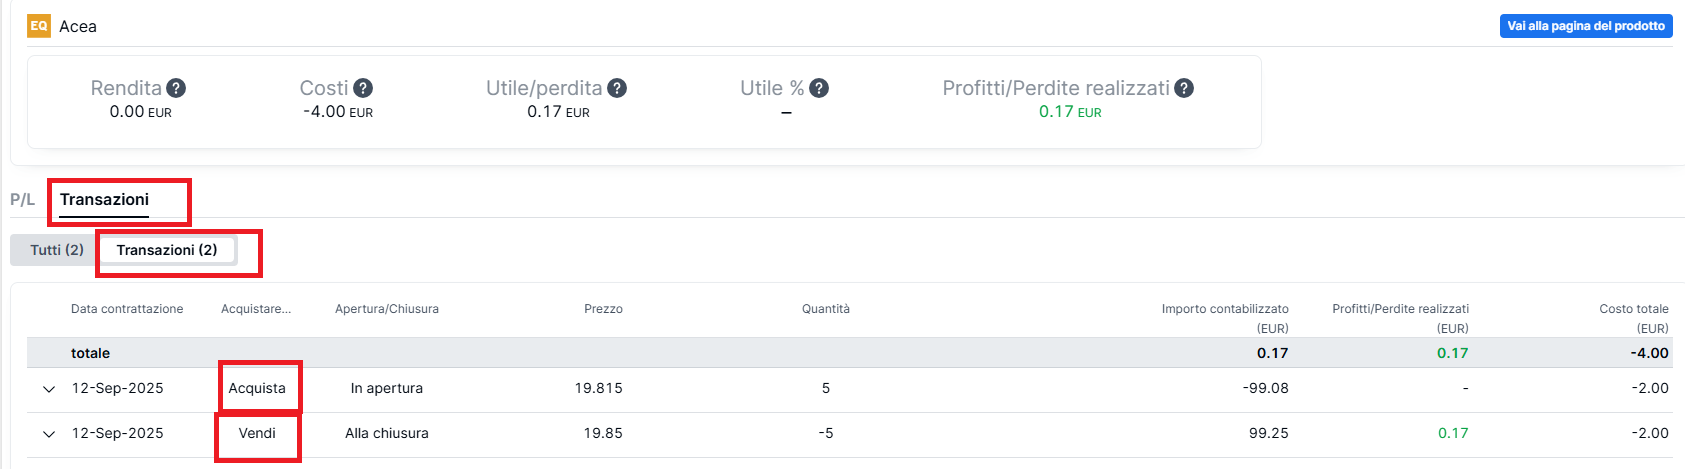
Task: Click the help icon beside Utile %
Action: (x=819, y=88)
